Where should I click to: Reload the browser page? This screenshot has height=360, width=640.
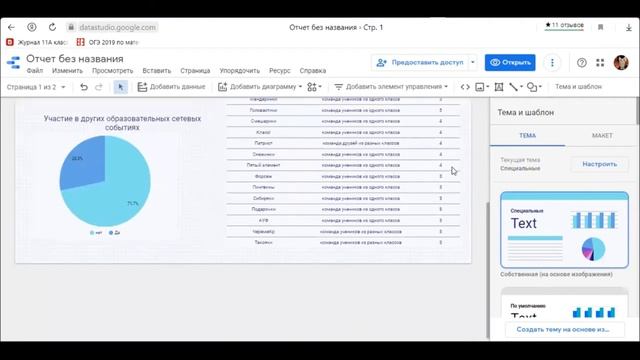52,27
